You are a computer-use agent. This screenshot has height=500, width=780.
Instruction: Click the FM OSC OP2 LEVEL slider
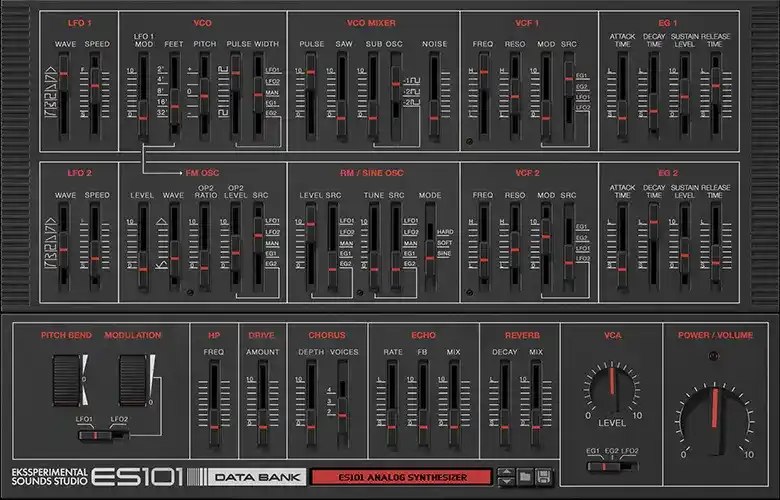[x=236, y=247]
